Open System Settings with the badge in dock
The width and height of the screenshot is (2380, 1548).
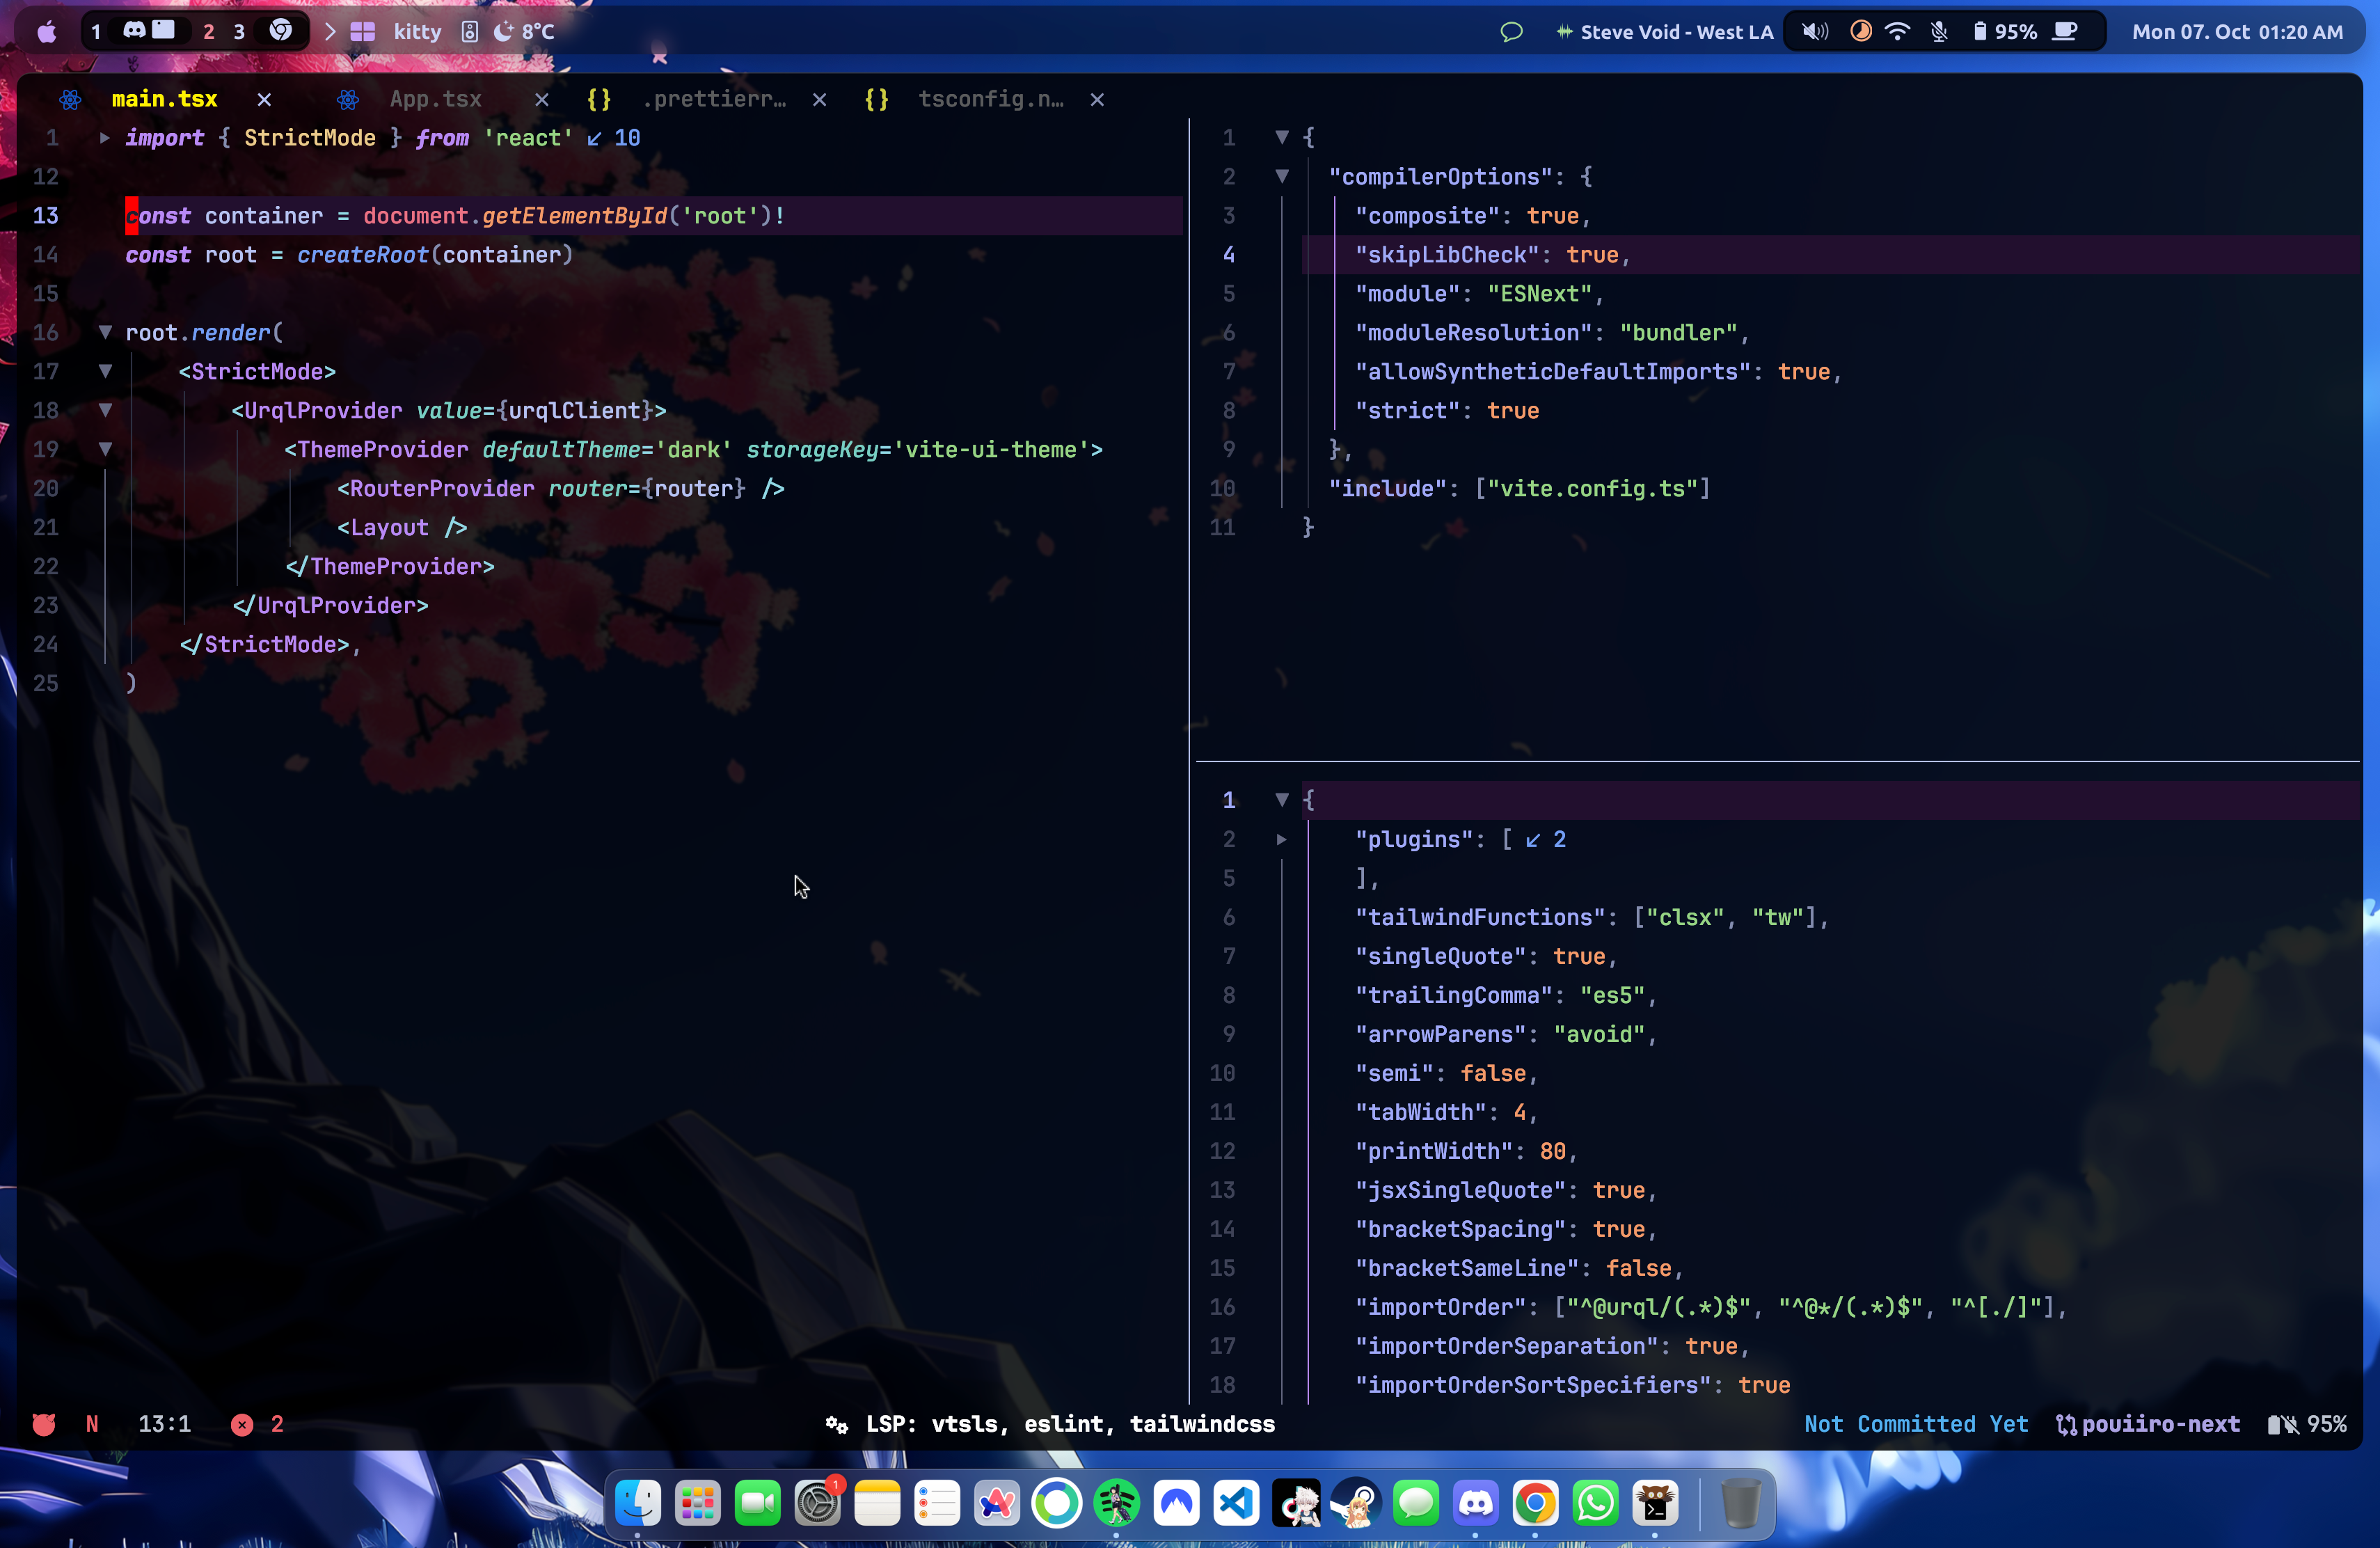(x=818, y=1502)
